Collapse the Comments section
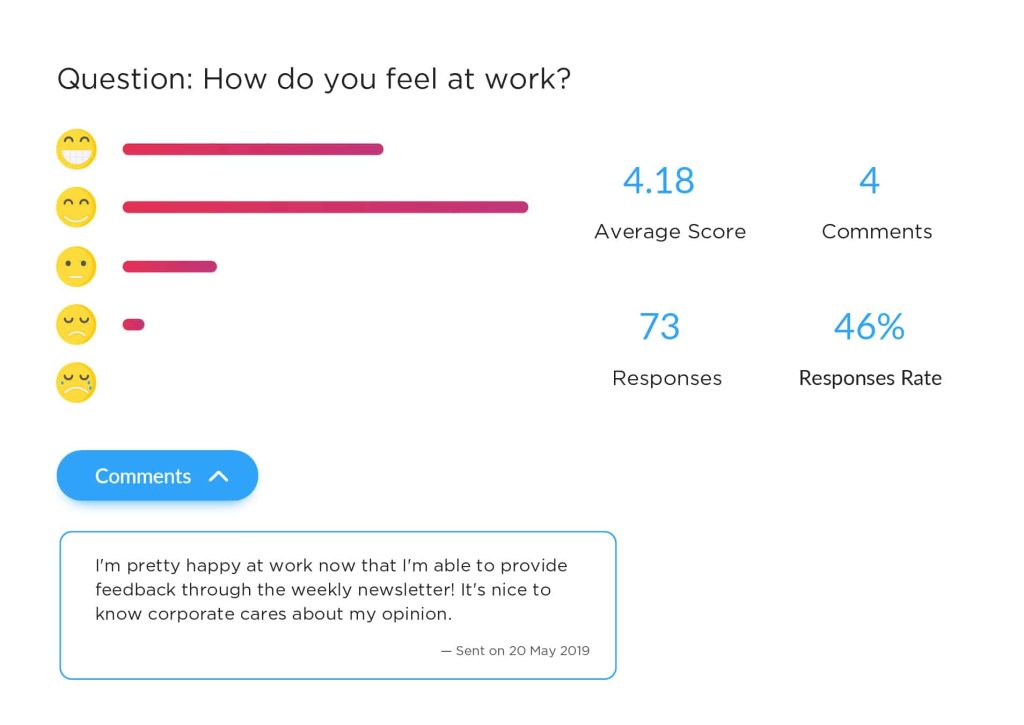This screenshot has height=725, width=1024. coord(156,476)
